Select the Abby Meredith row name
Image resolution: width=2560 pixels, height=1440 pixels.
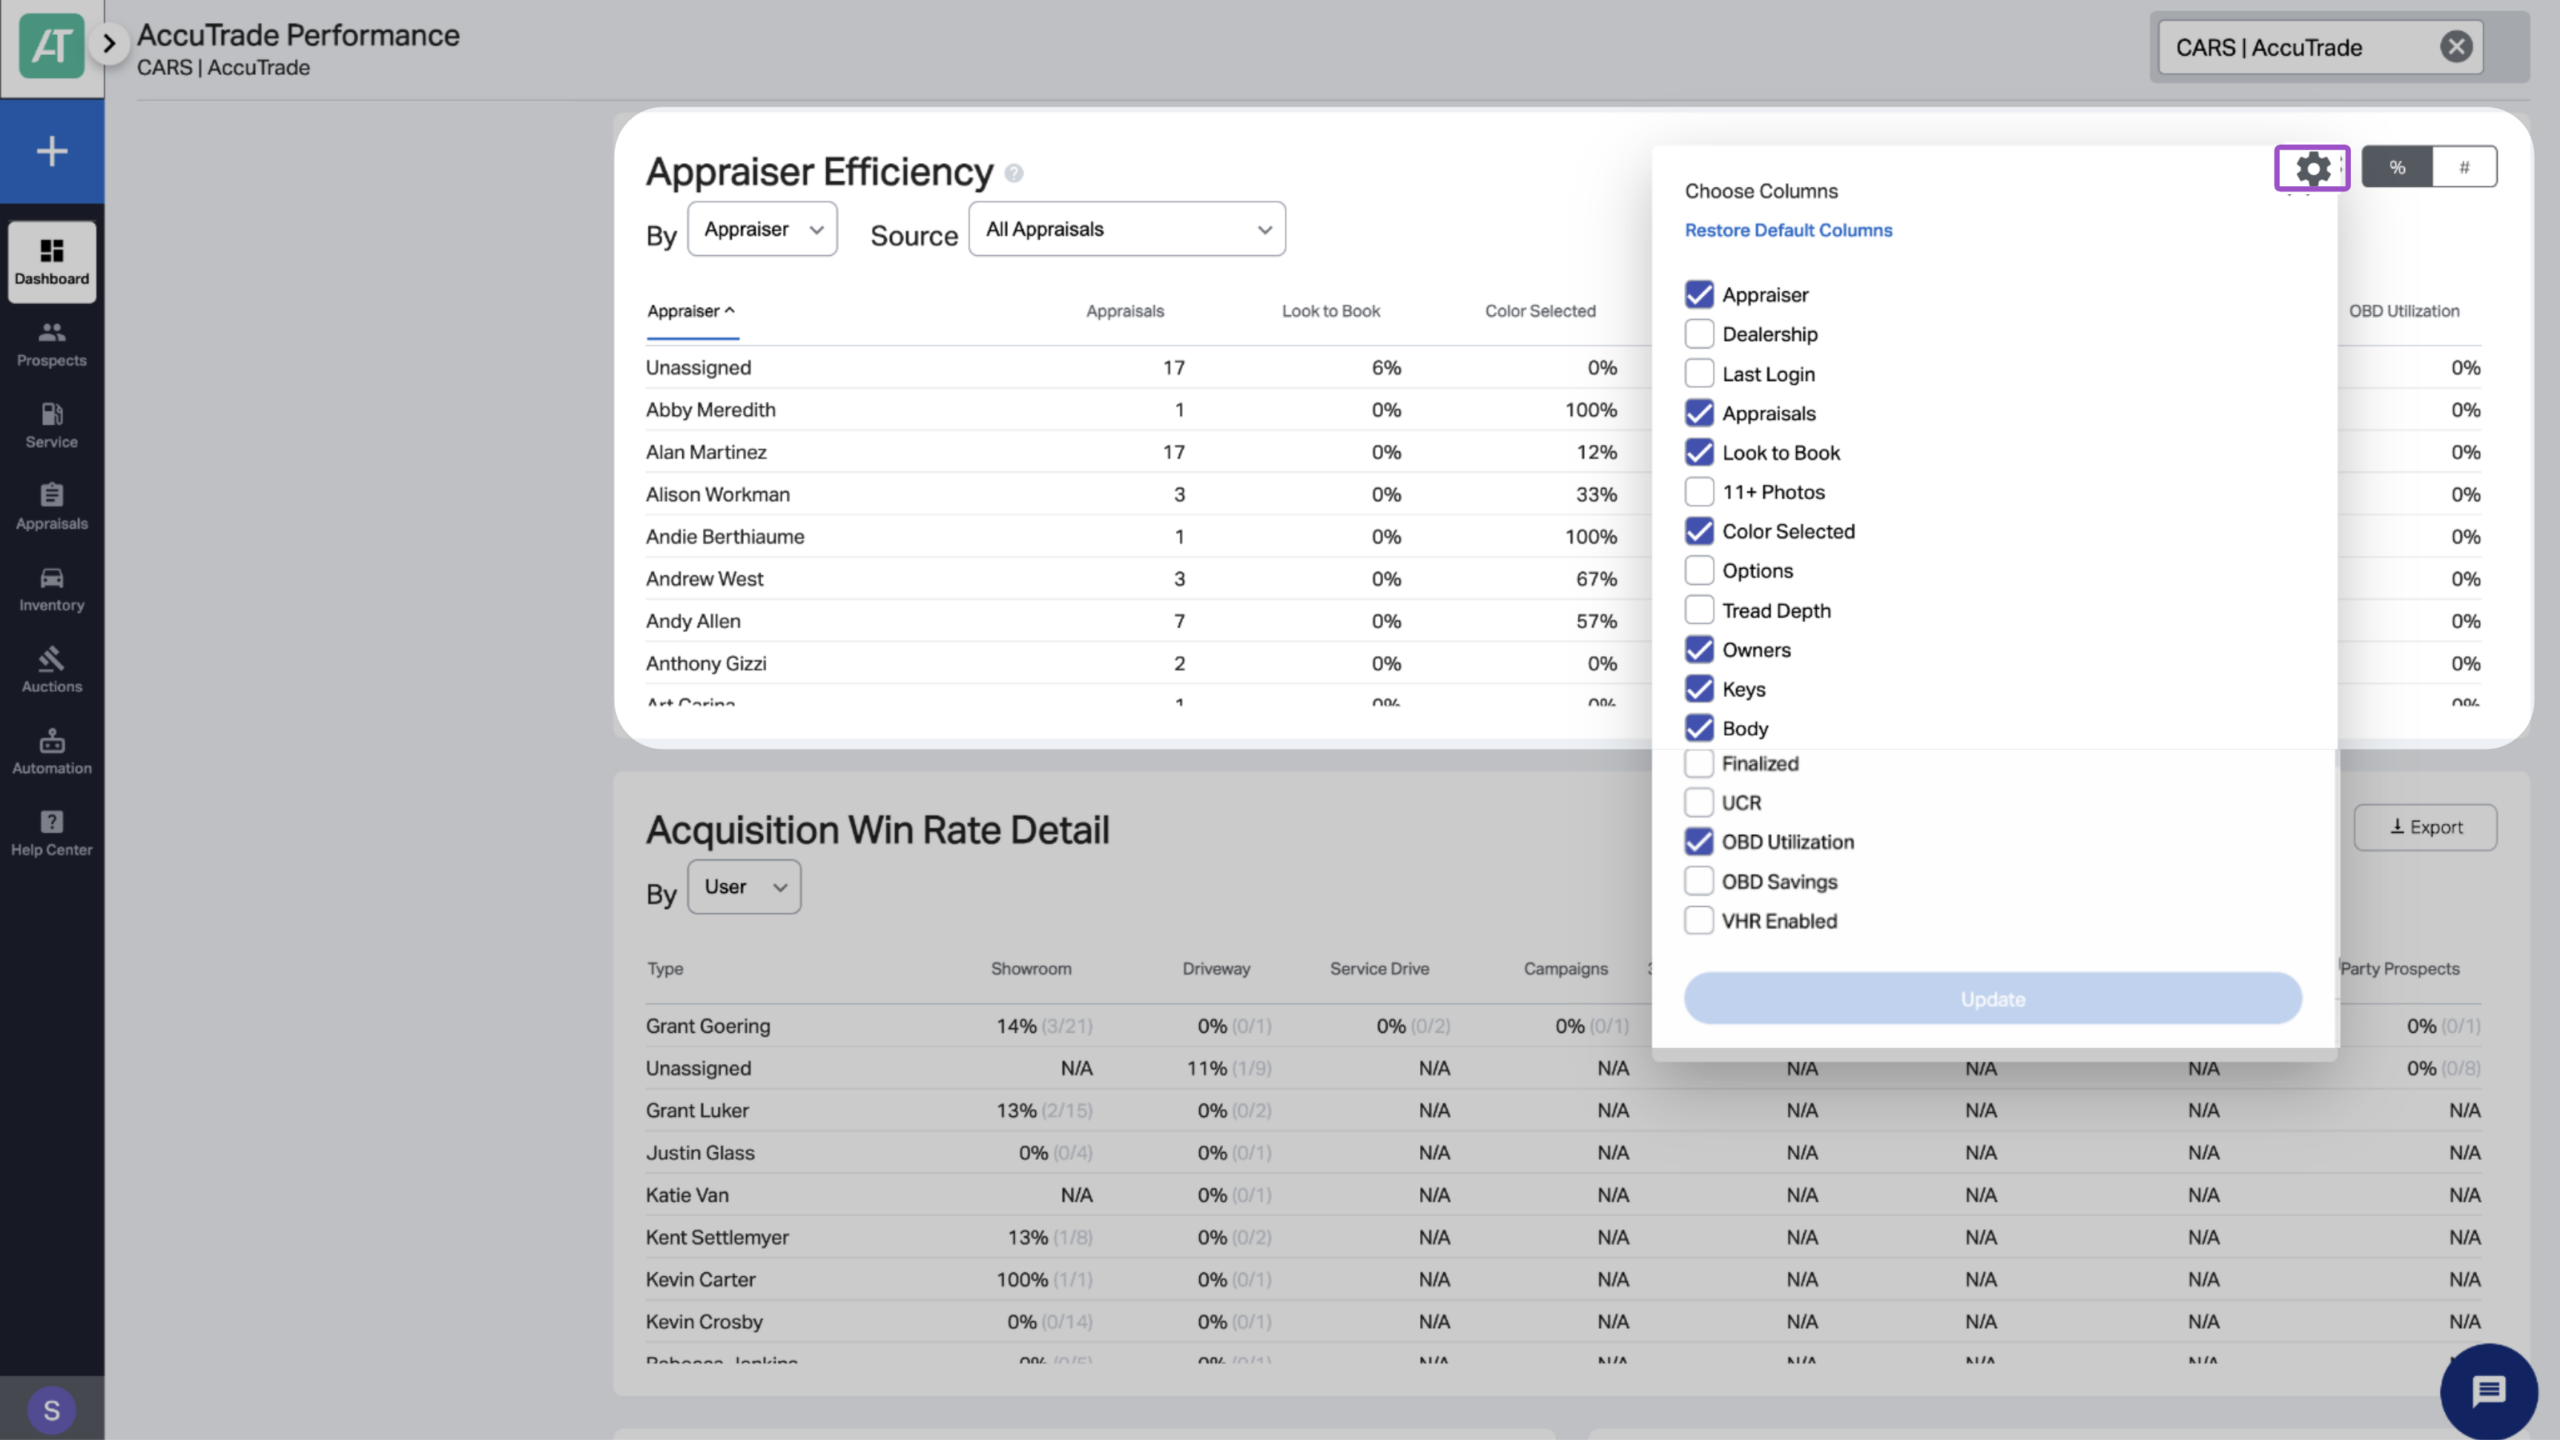[x=710, y=410]
